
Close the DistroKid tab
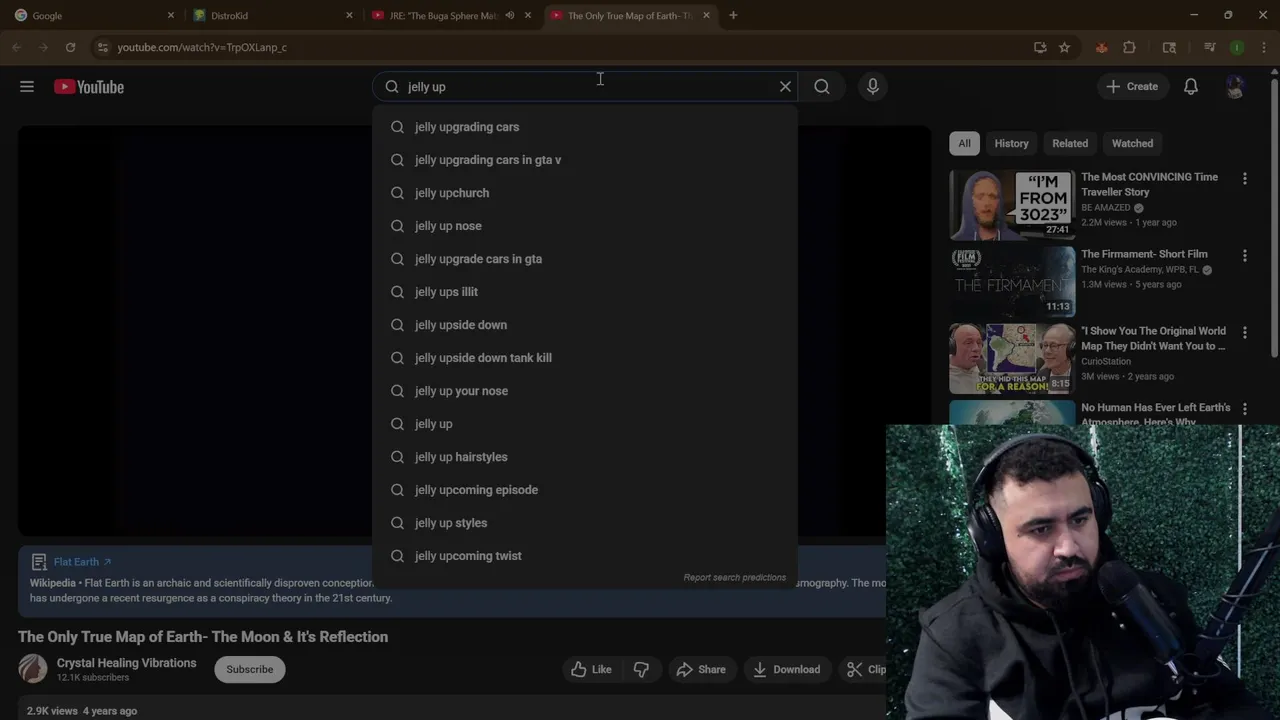pyautogui.click(x=349, y=15)
